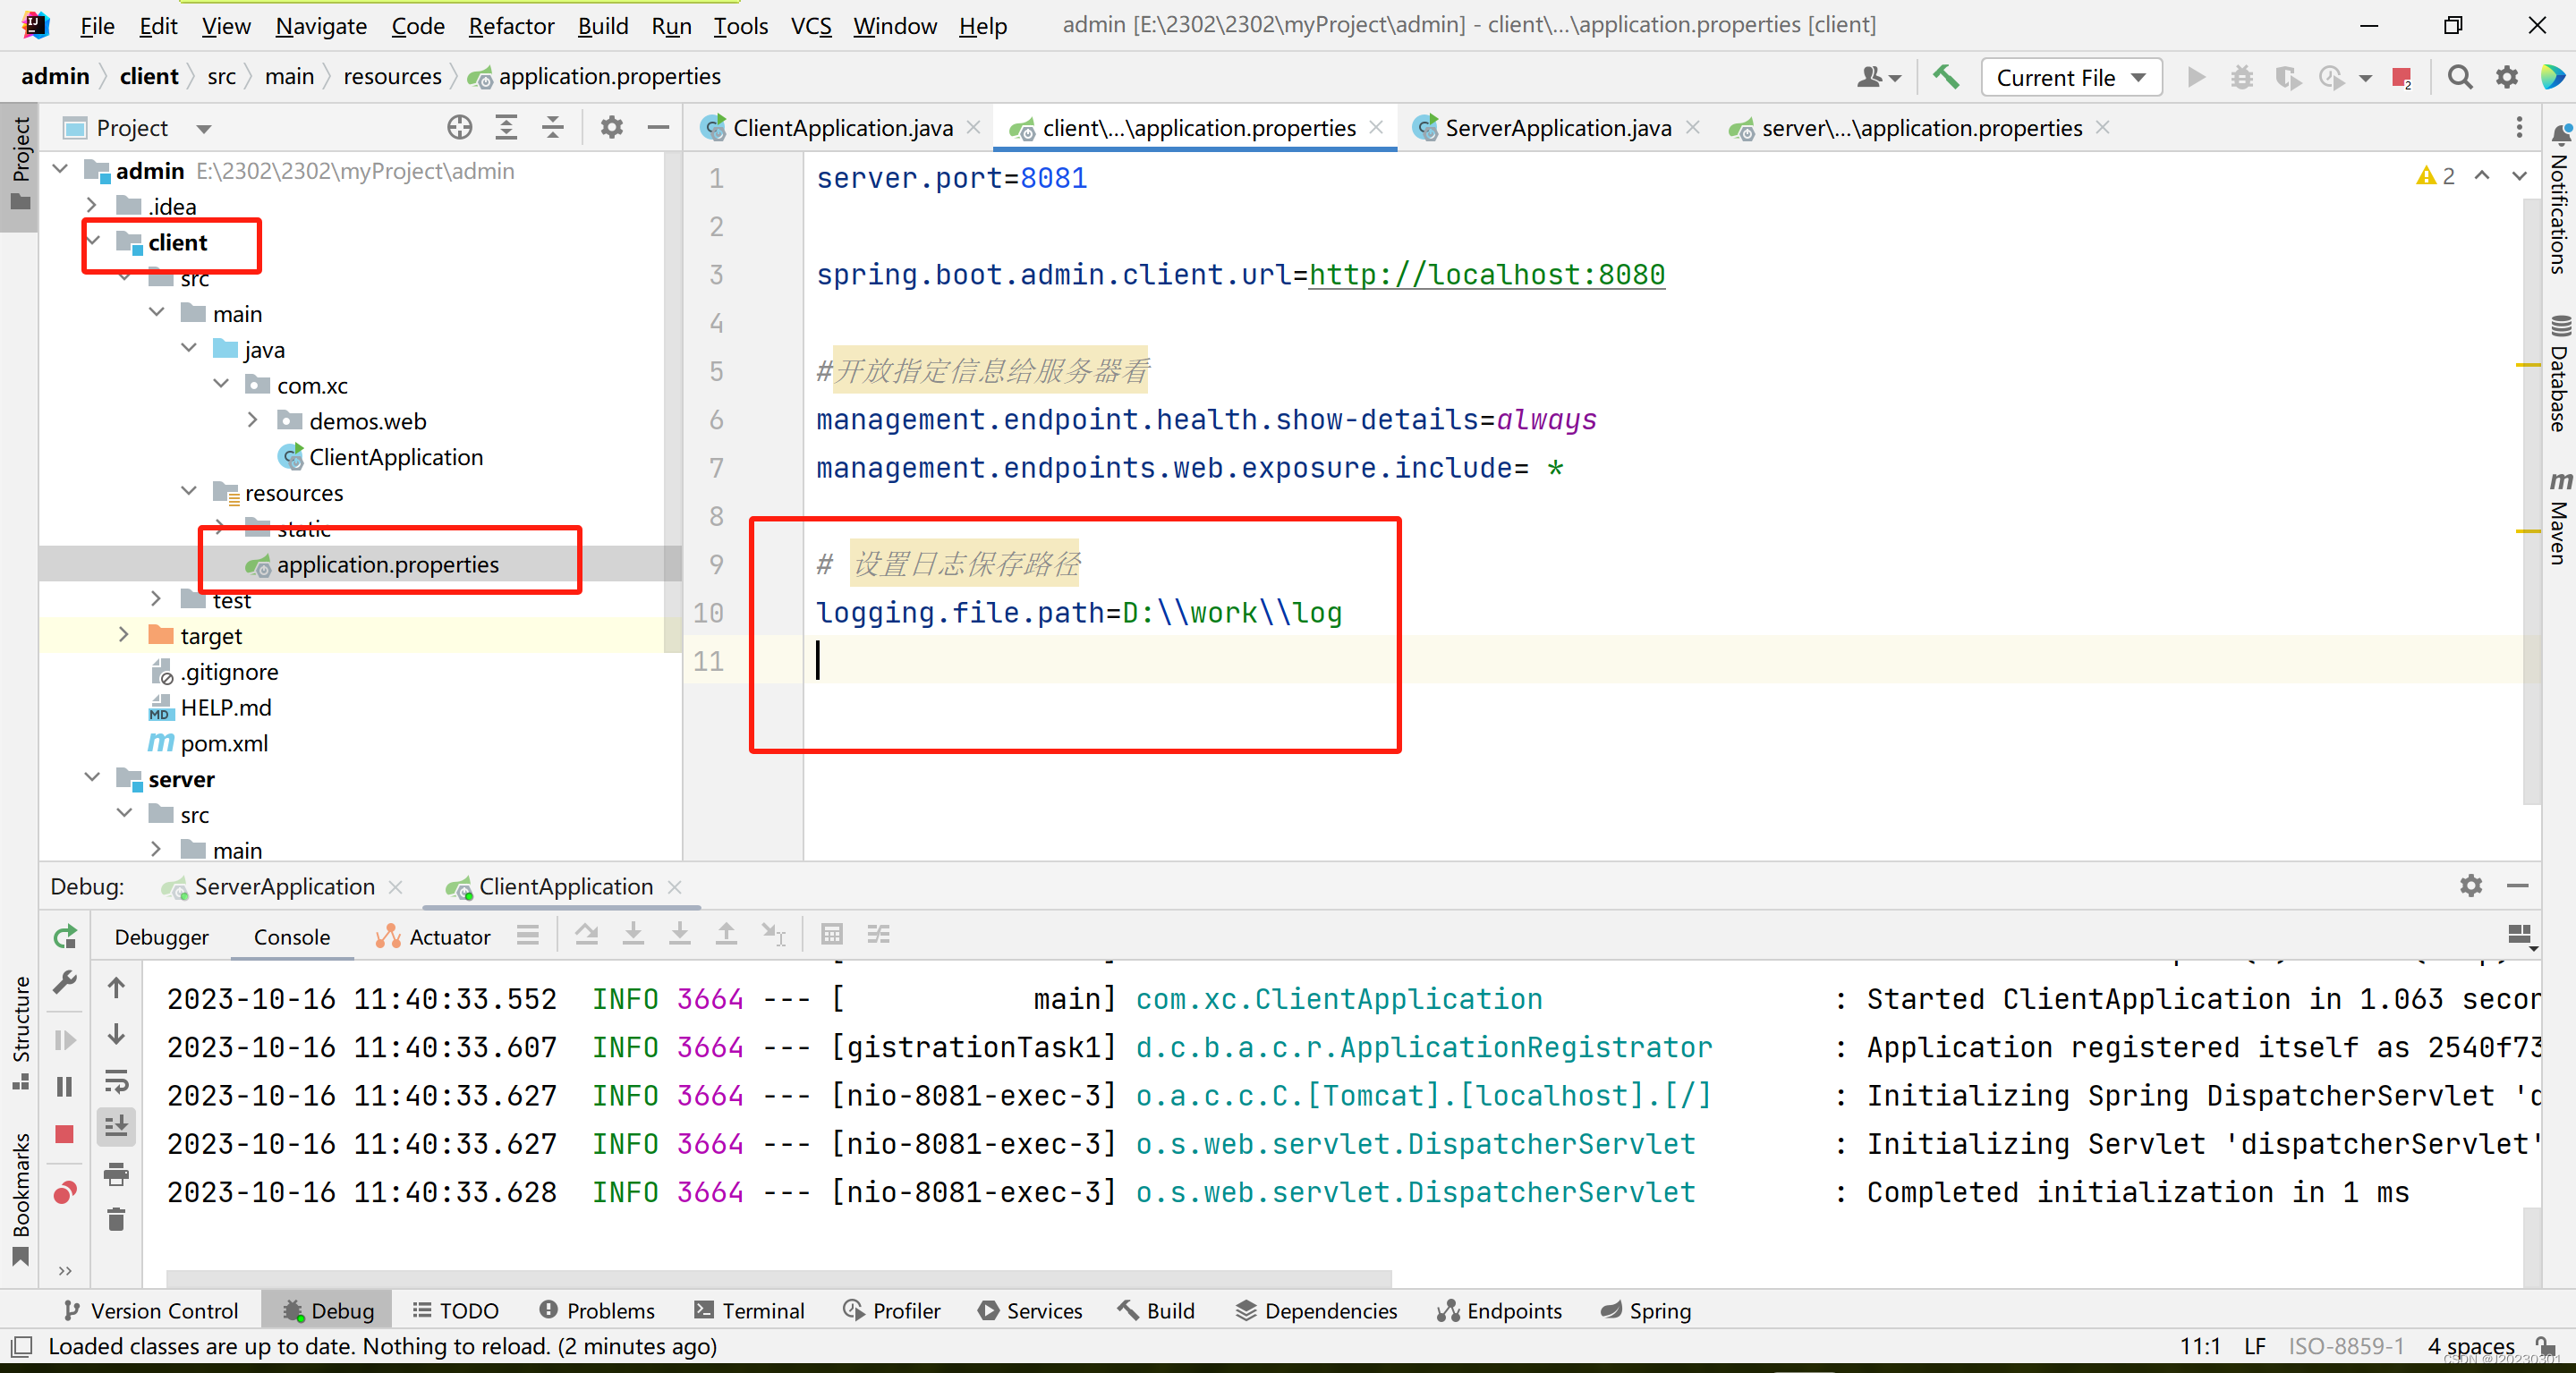2576x1373 pixels.
Task: Click the Select Opened File target icon
Action: pyautogui.click(x=459, y=127)
